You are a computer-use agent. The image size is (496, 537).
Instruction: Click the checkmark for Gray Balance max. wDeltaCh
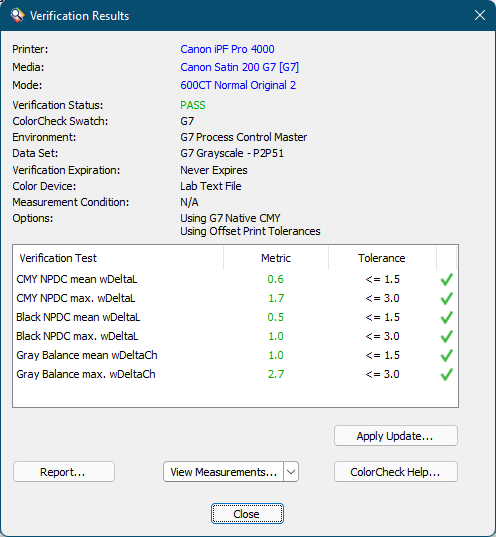446,374
